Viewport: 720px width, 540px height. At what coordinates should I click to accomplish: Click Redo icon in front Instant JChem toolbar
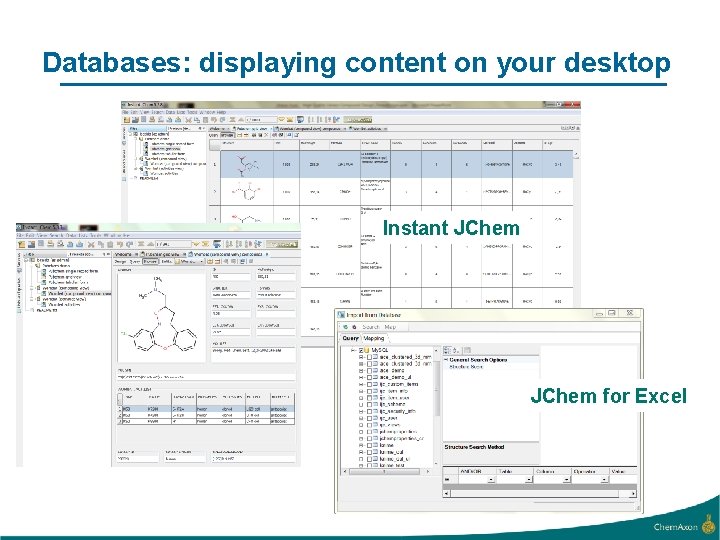click(129, 244)
